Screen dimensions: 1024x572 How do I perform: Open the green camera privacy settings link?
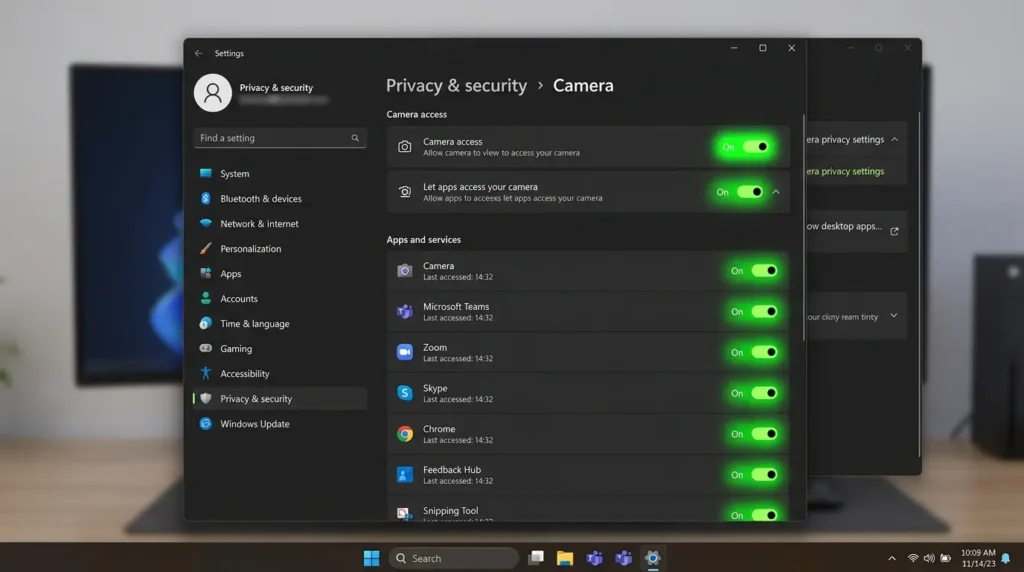point(845,172)
